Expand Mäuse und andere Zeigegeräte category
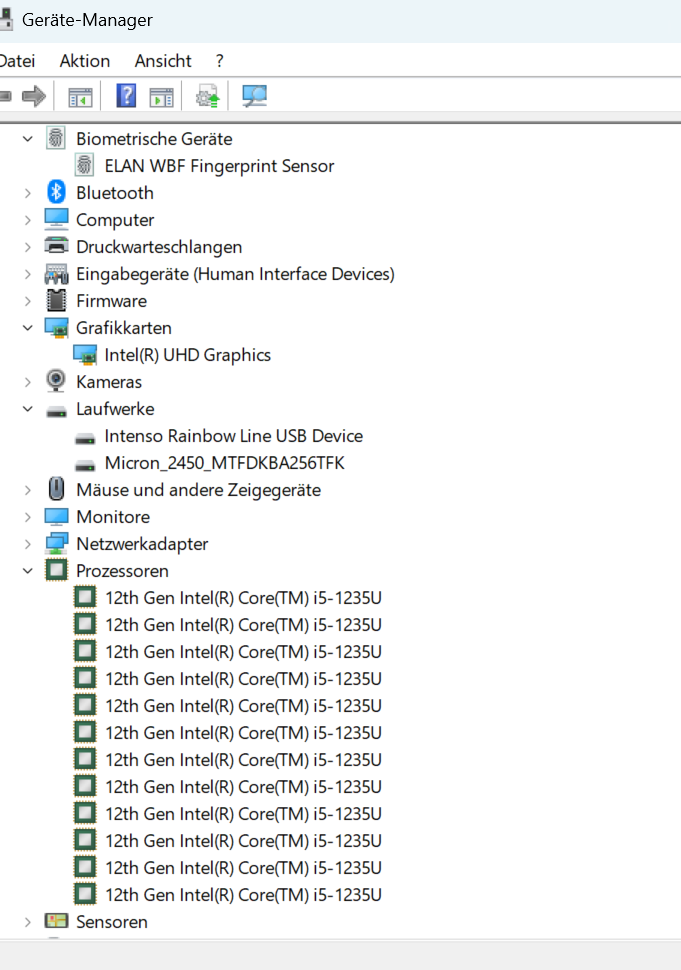 28,490
